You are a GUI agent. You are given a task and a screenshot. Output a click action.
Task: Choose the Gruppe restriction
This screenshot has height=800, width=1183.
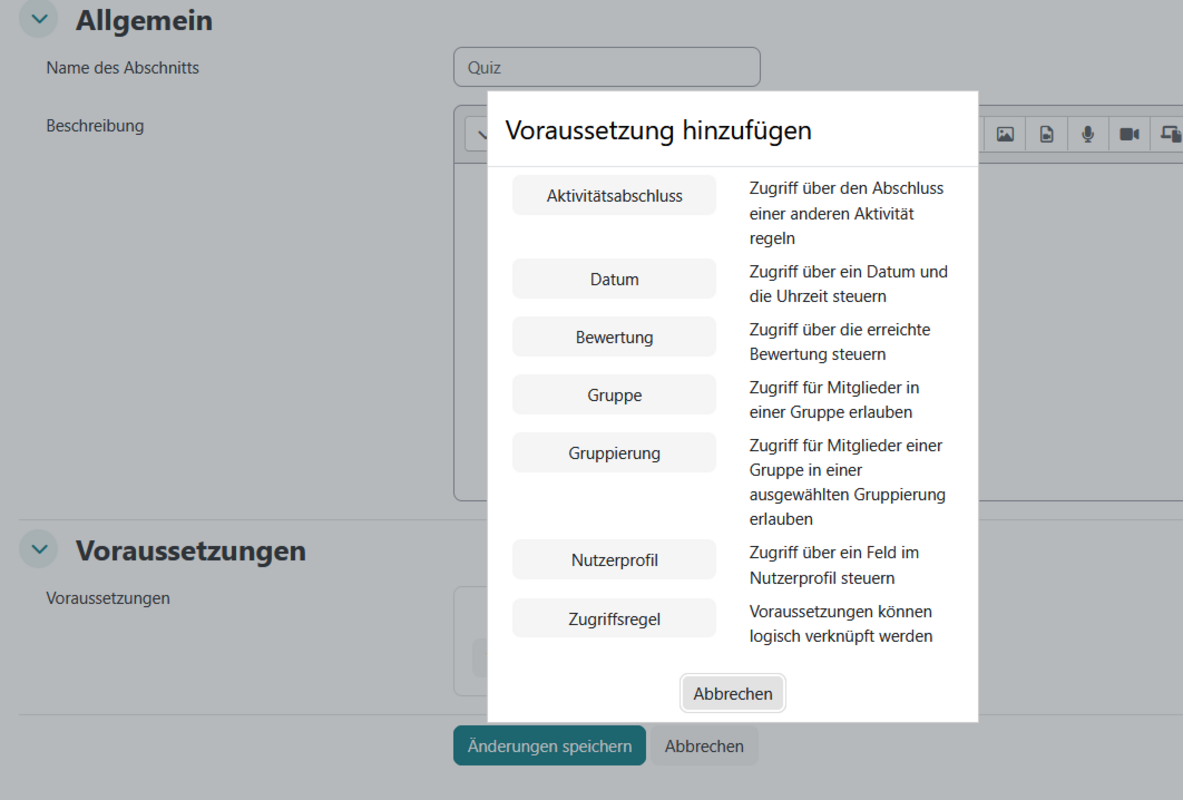[x=614, y=395]
